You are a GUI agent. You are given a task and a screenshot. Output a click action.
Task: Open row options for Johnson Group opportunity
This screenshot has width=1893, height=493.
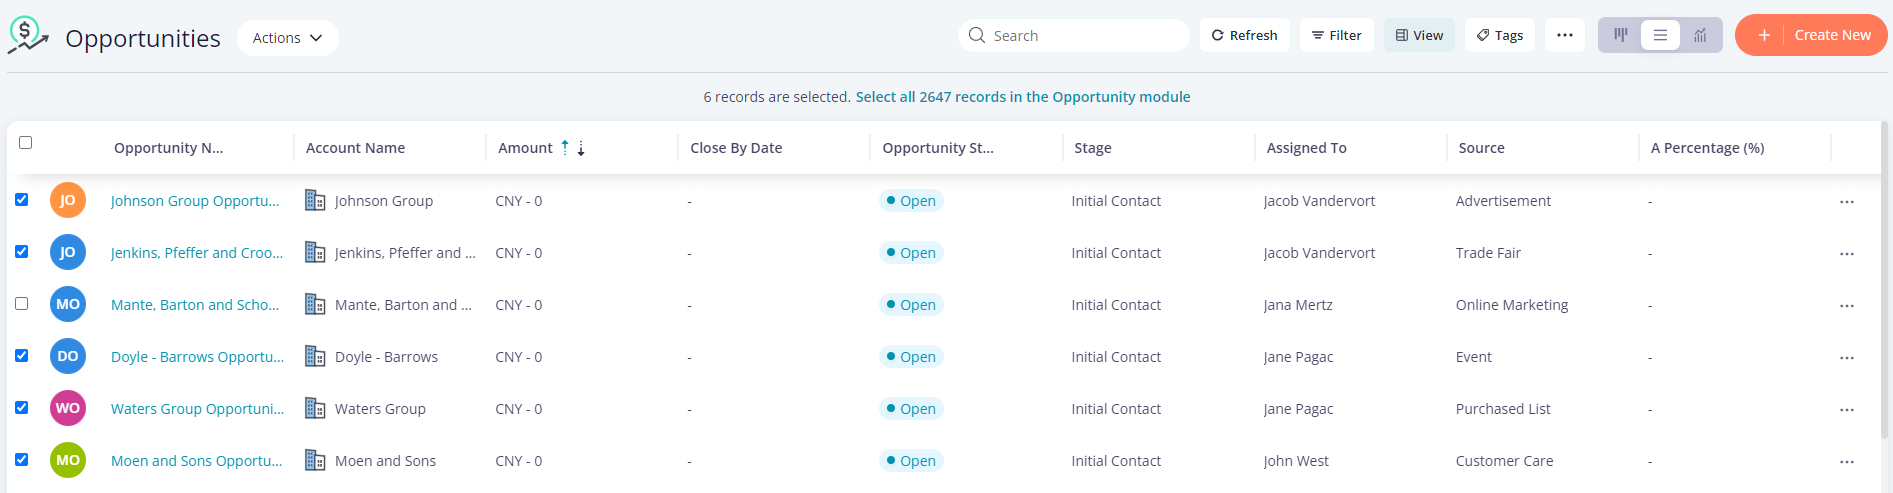[x=1846, y=202]
